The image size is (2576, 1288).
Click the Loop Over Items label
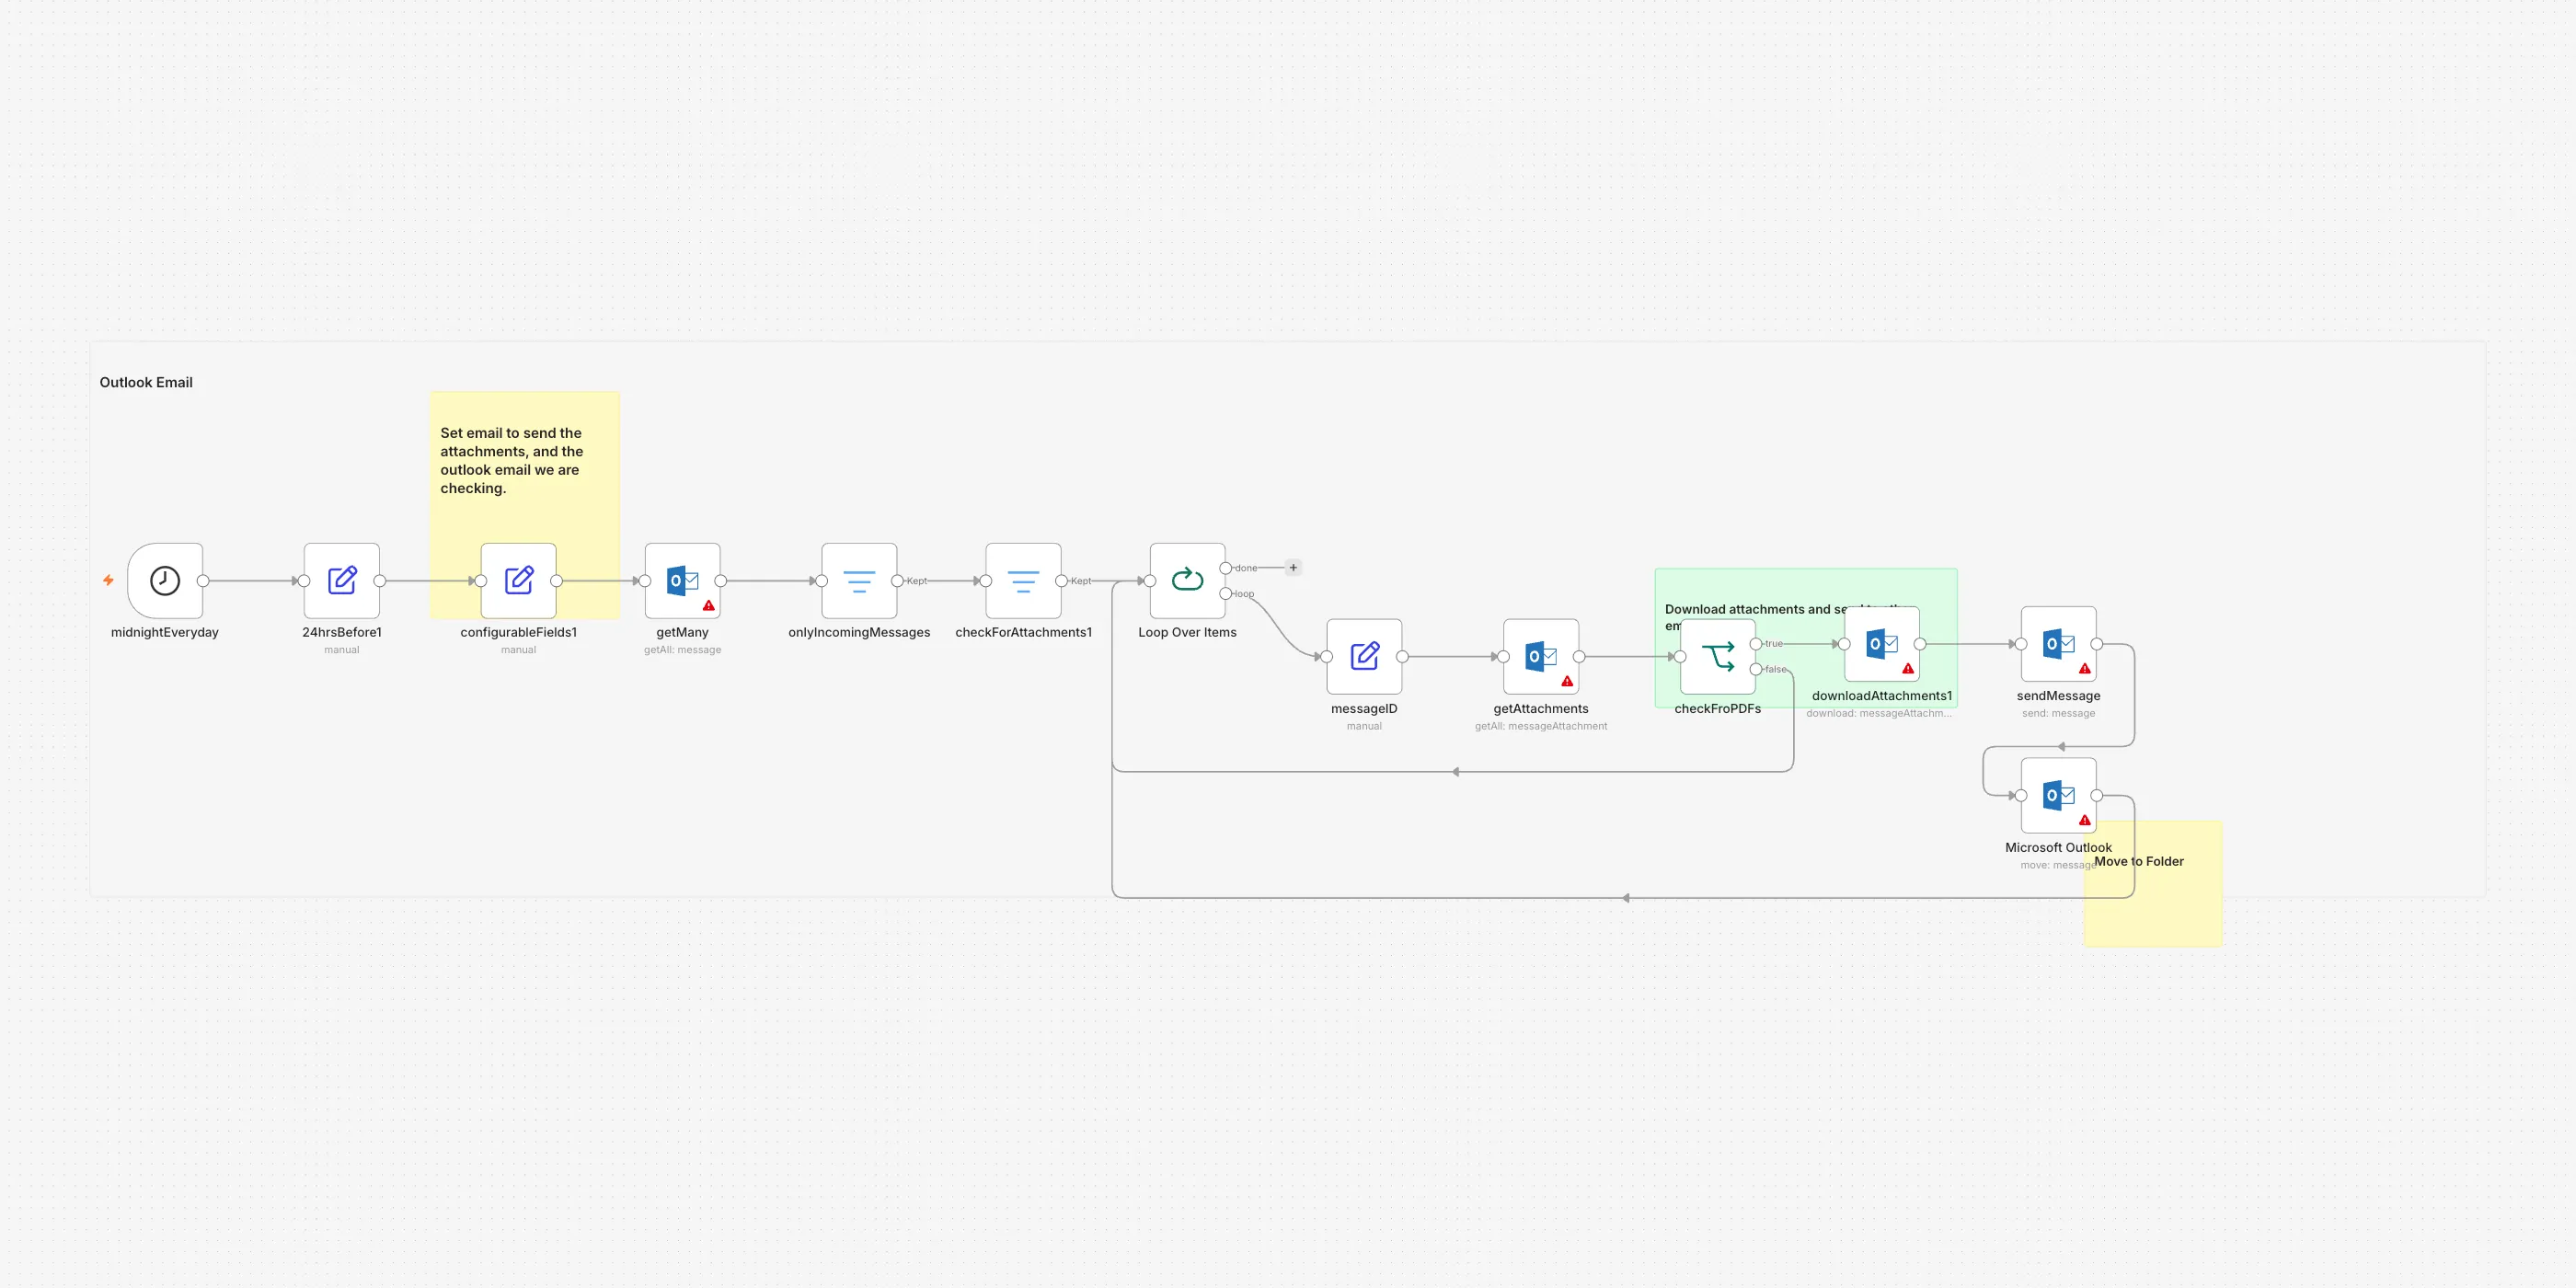pos(1187,632)
